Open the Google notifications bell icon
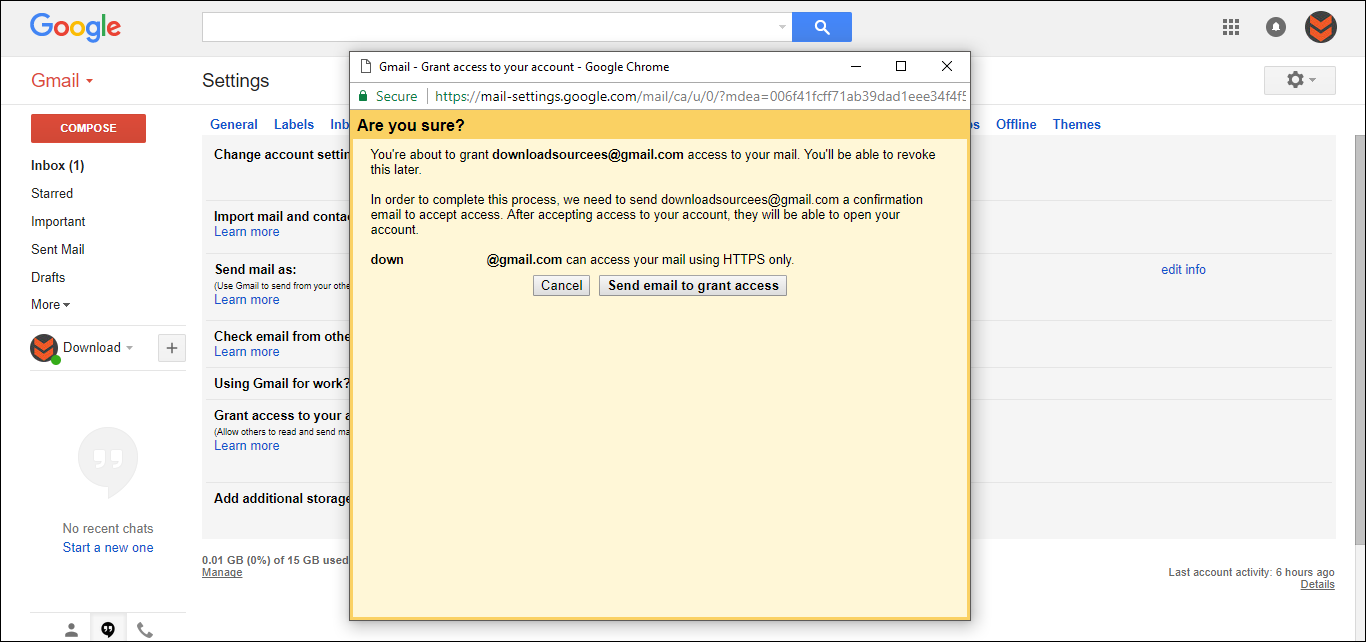Image resolution: width=1366 pixels, height=642 pixels. 1276,27
